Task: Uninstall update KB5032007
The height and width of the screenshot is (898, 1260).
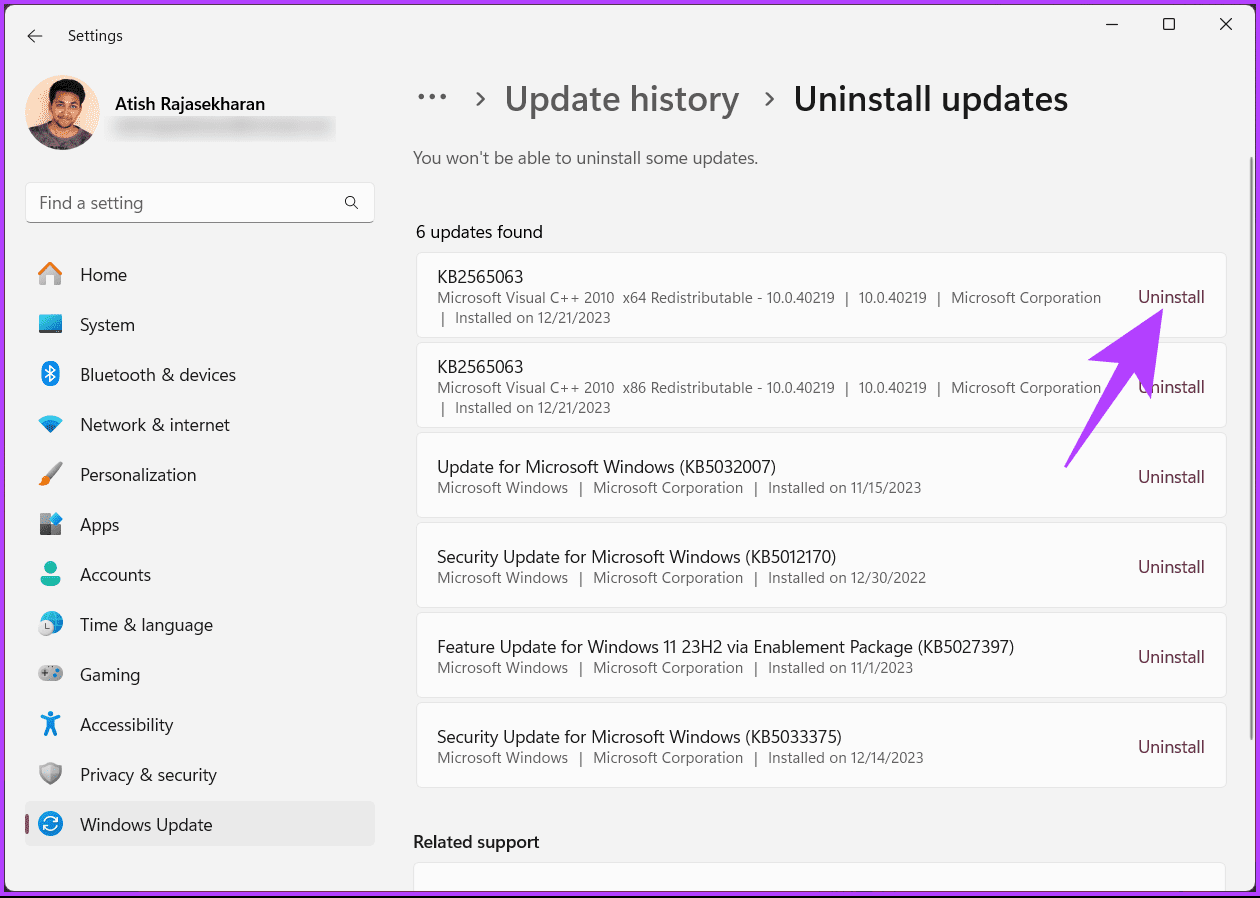Action: 1171,477
